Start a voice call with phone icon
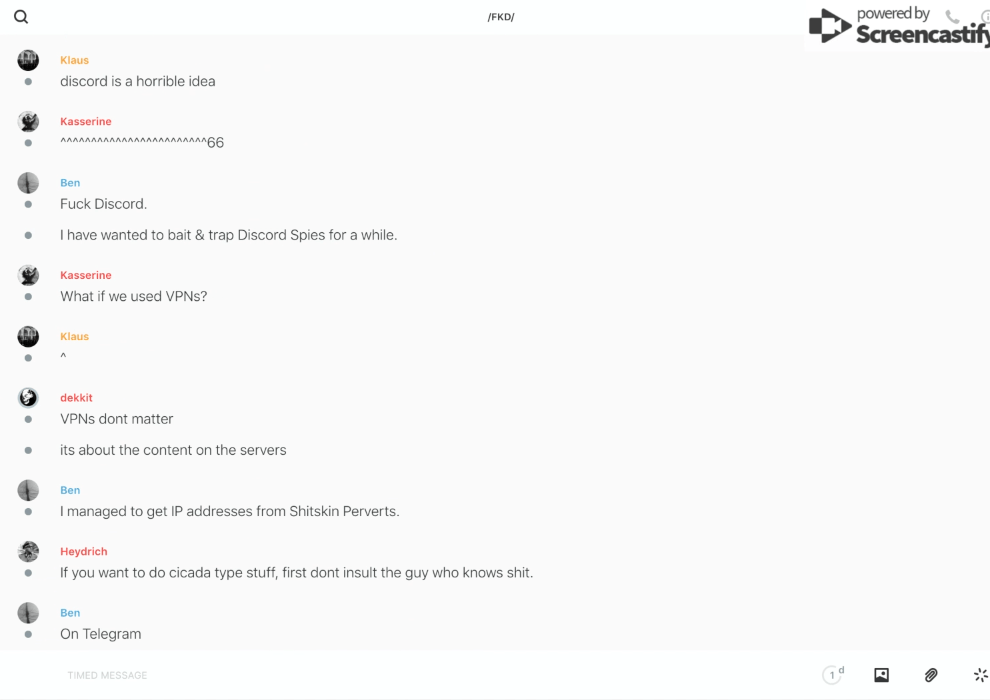This screenshot has width=990, height=700. (952, 17)
